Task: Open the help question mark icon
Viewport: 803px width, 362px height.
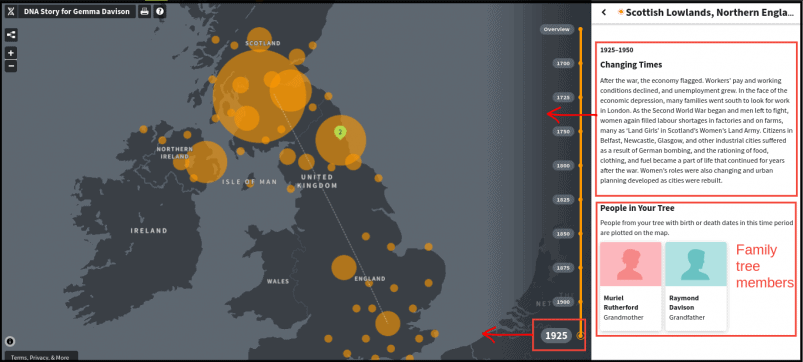Action: point(160,11)
